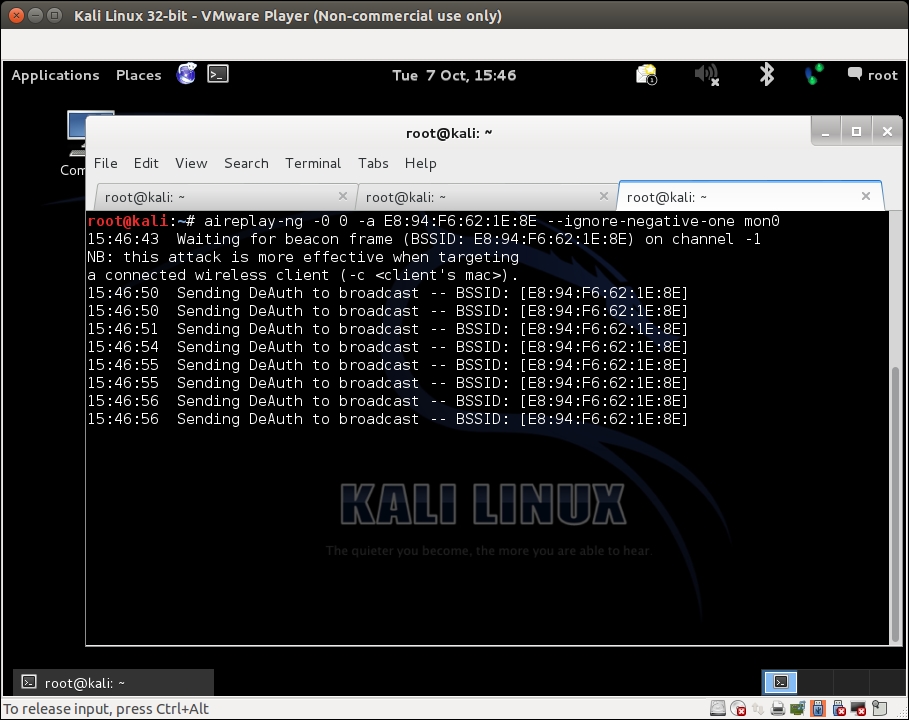The height and width of the screenshot is (720, 909).
Task: Select the first workspace in the switcher
Action: pos(780,682)
